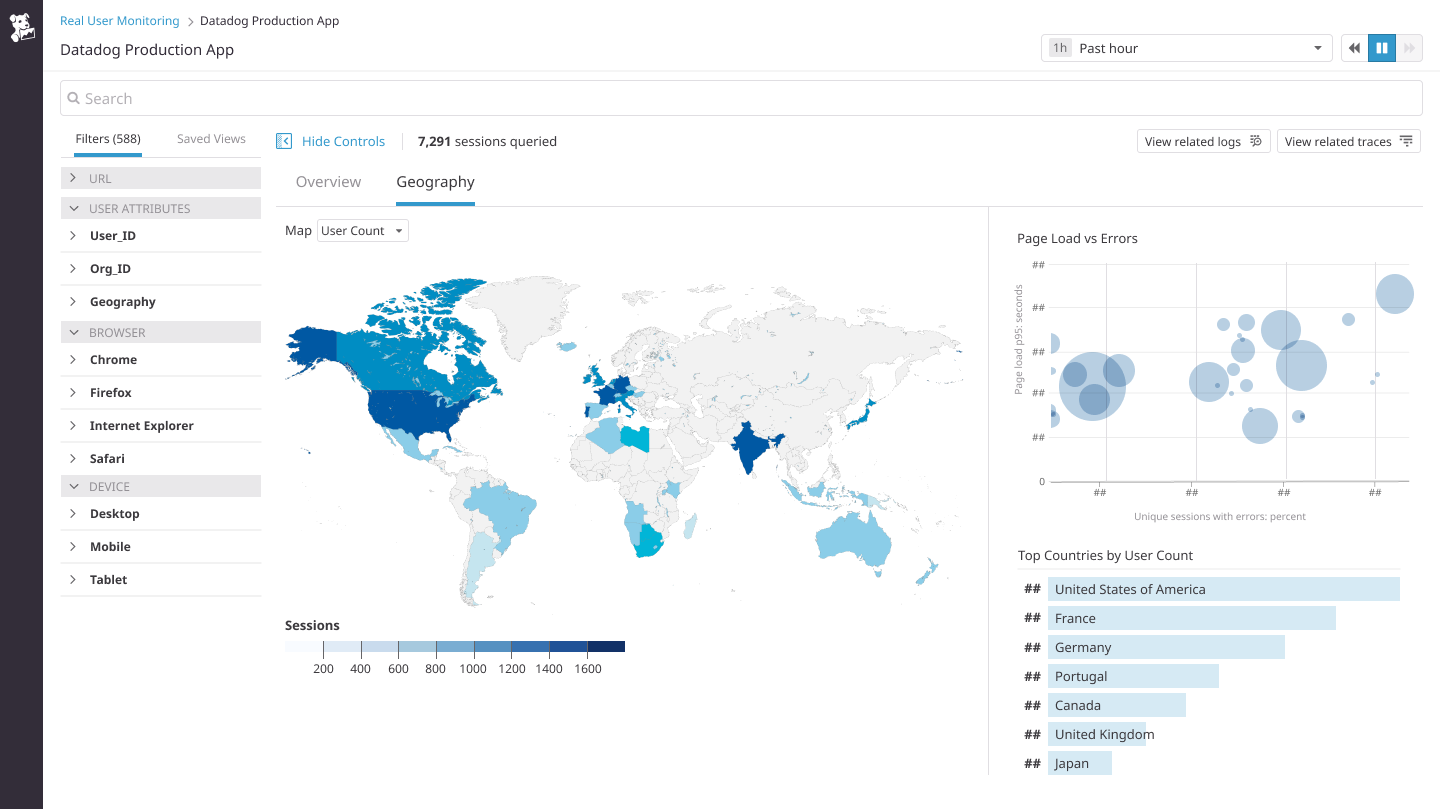The height and width of the screenshot is (809, 1440).
Task: Open the Real User Monitoring breadcrumb link
Action: [119, 20]
